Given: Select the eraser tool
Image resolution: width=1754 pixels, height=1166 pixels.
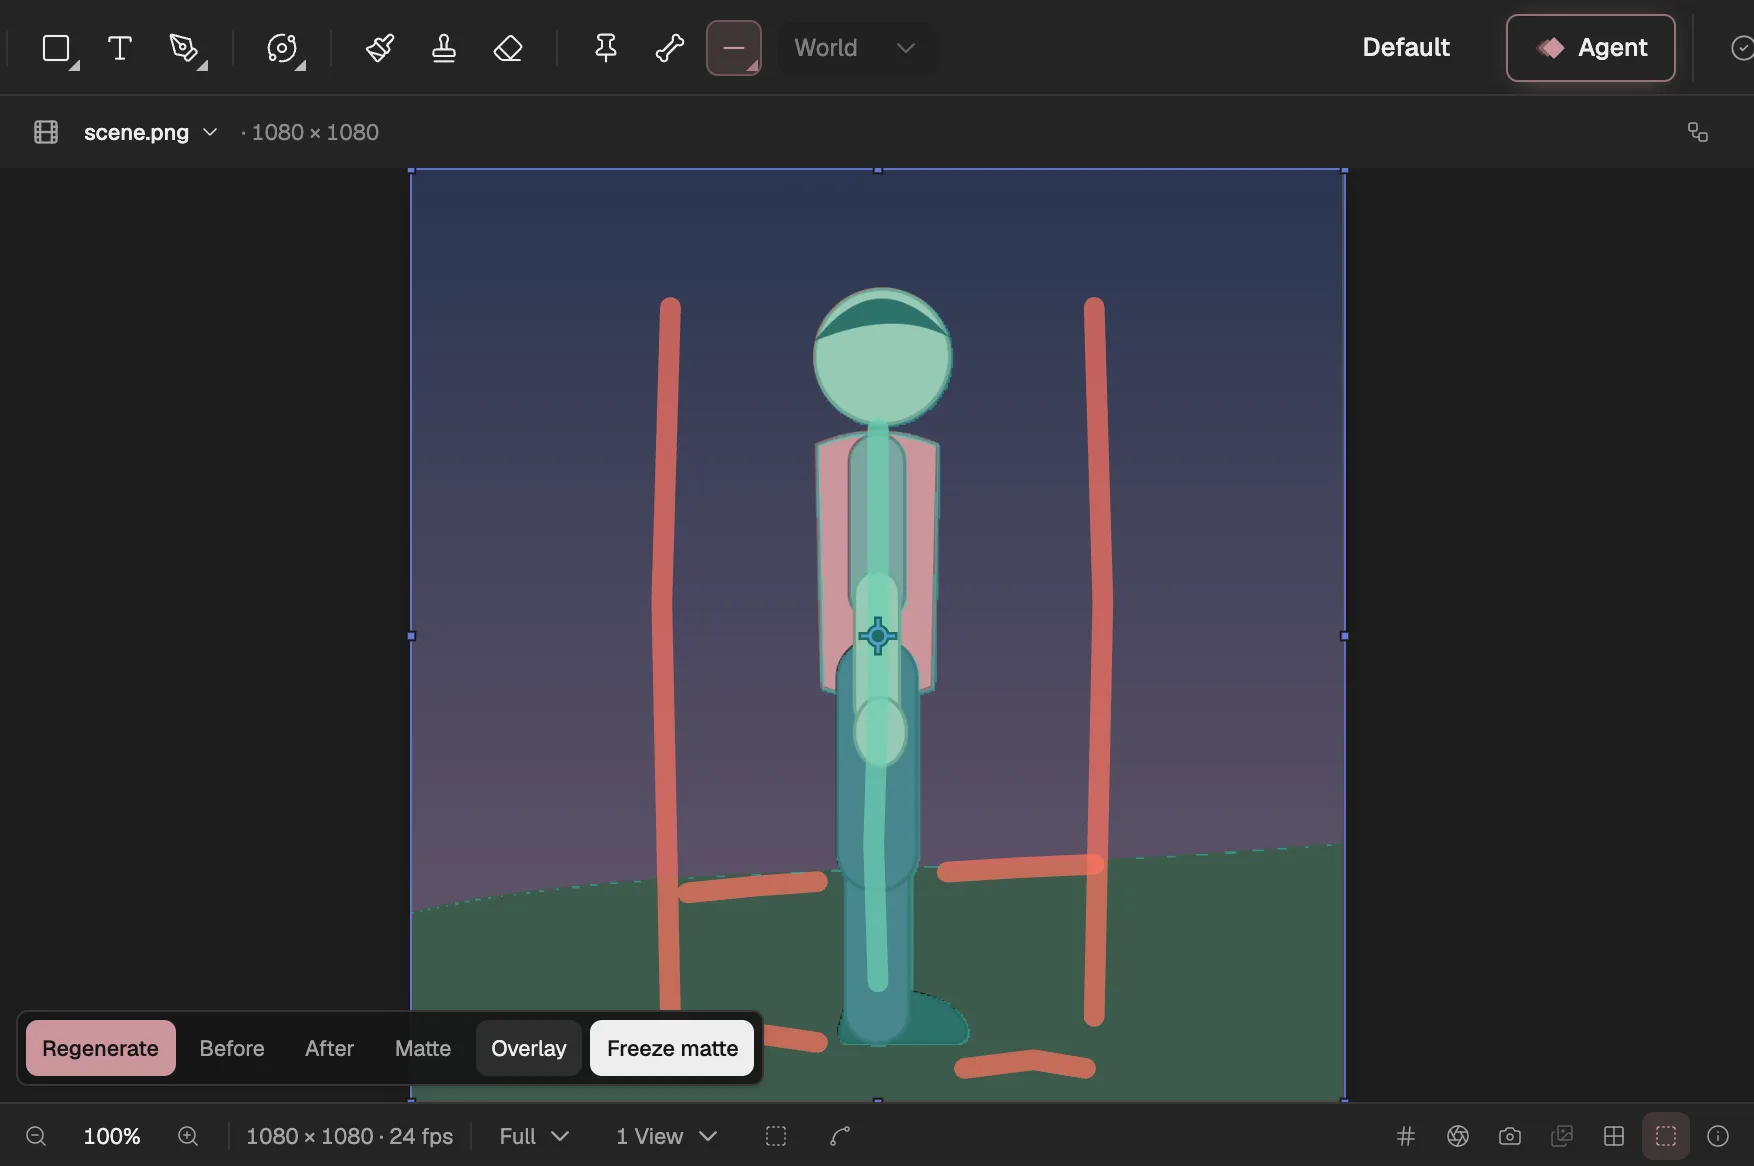Looking at the screenshot, I should click(508, 48).
